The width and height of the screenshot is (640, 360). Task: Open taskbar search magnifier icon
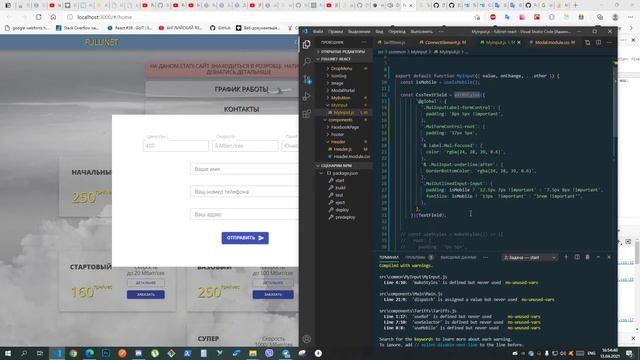click(x=24, y=353)
